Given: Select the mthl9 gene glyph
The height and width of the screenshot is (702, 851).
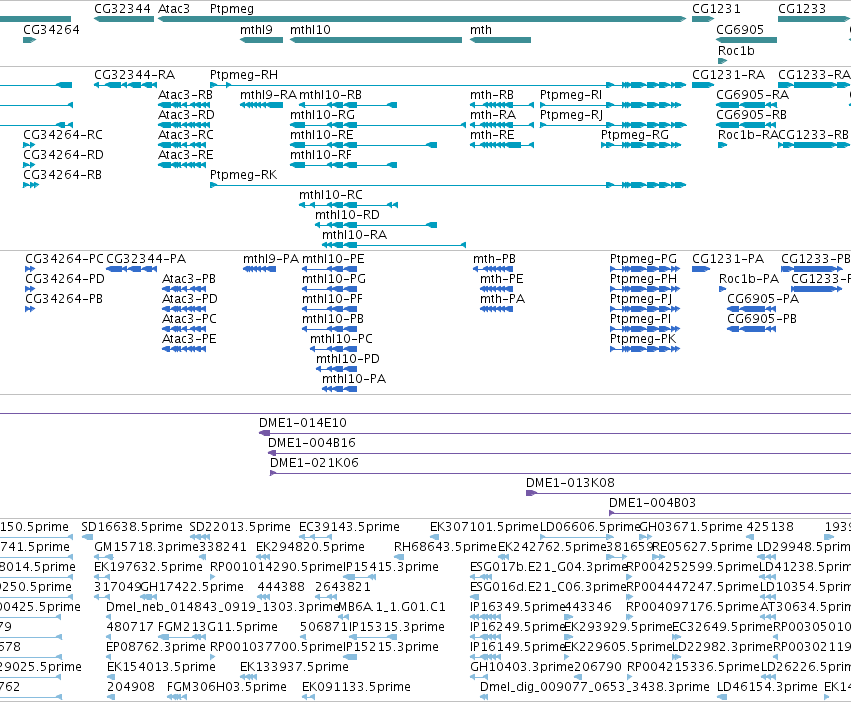Looking at the screenshot, I should (261, 40).
